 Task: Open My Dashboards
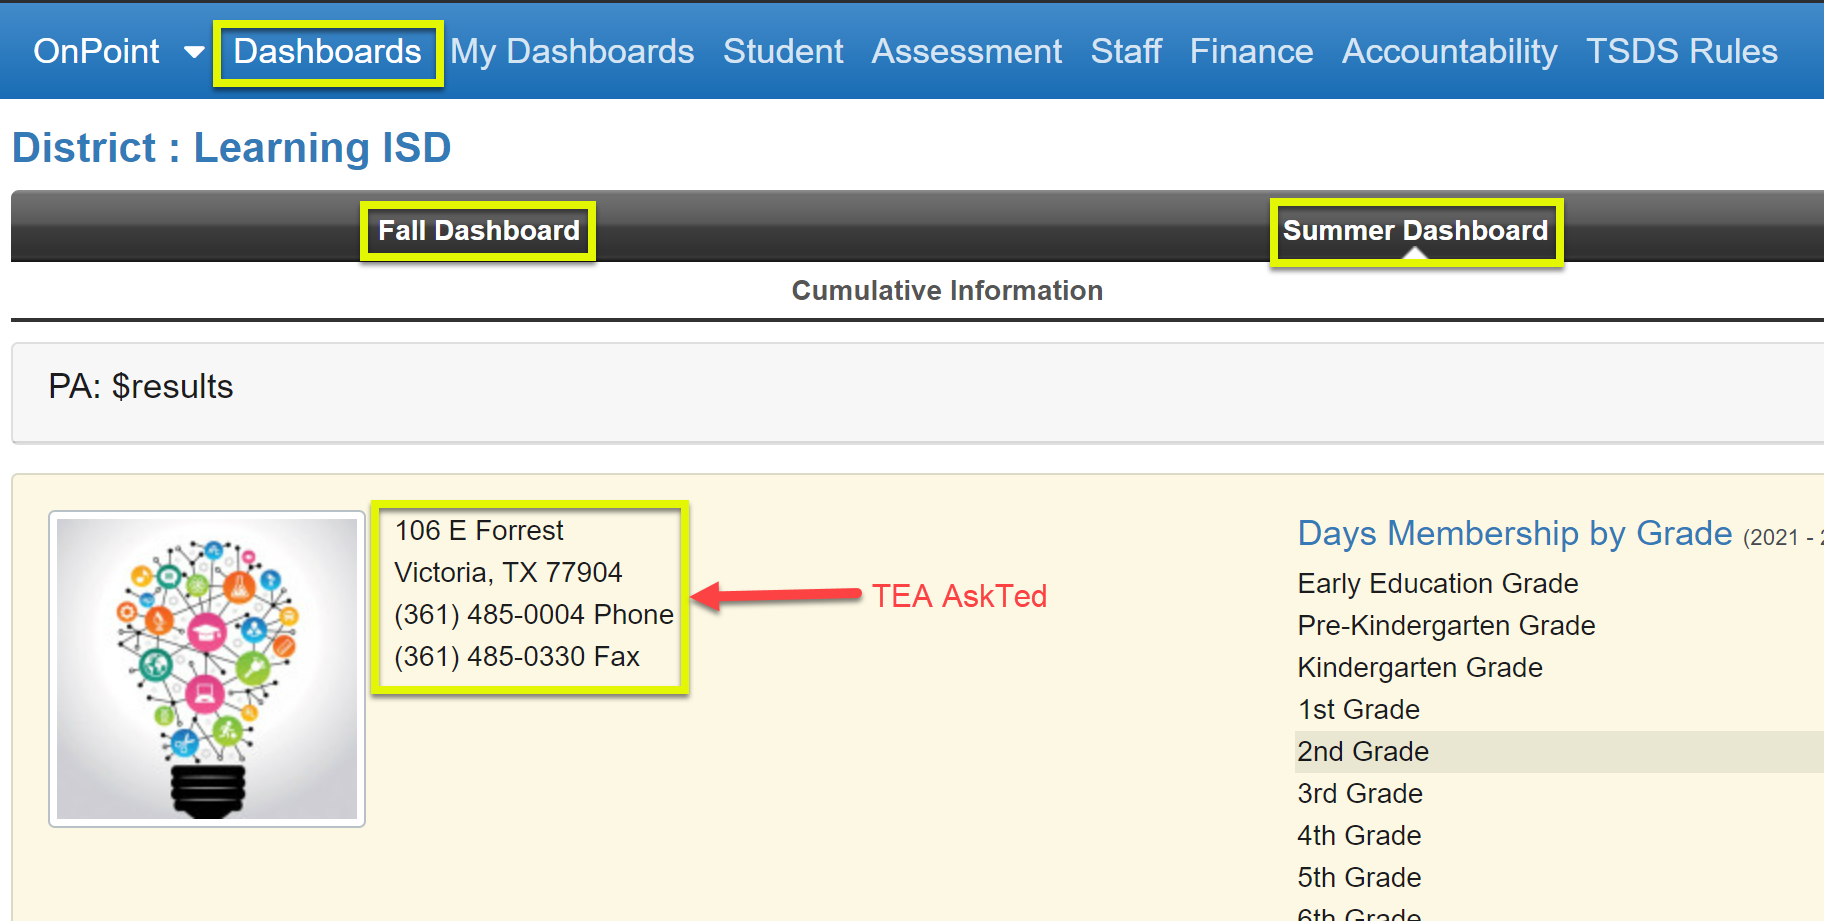(x=571, y=52)
